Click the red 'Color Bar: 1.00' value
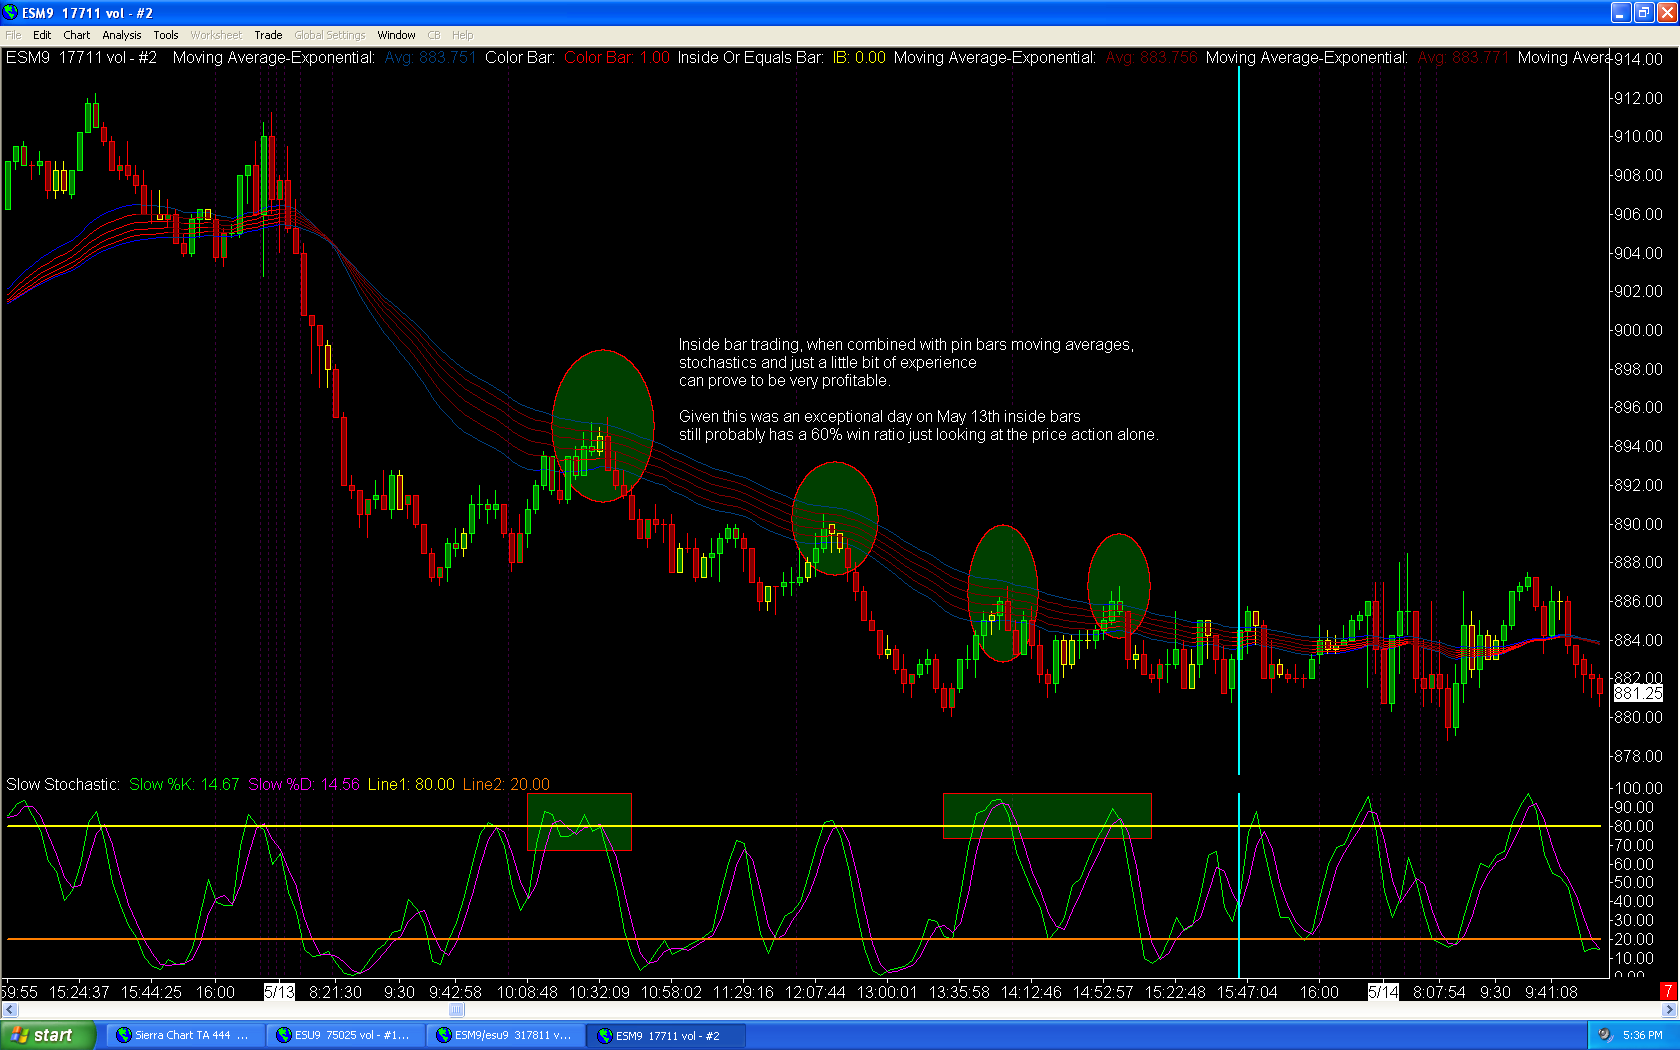The image size is (1680, 1050). click(x=617, y=58)
